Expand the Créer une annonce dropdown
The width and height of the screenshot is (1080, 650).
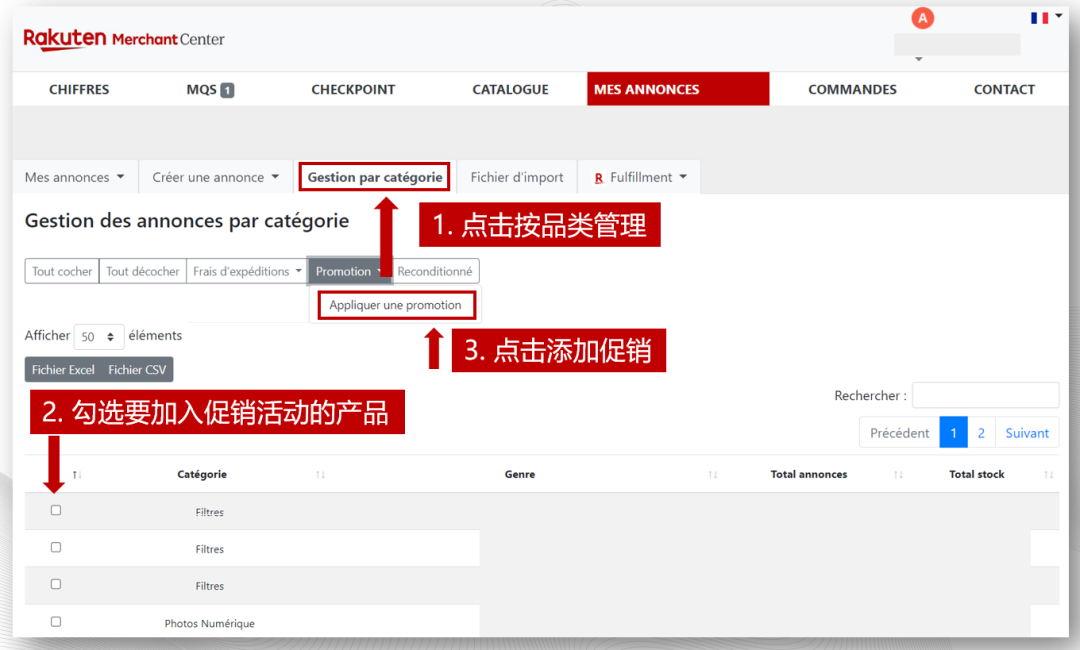(215, 176)
